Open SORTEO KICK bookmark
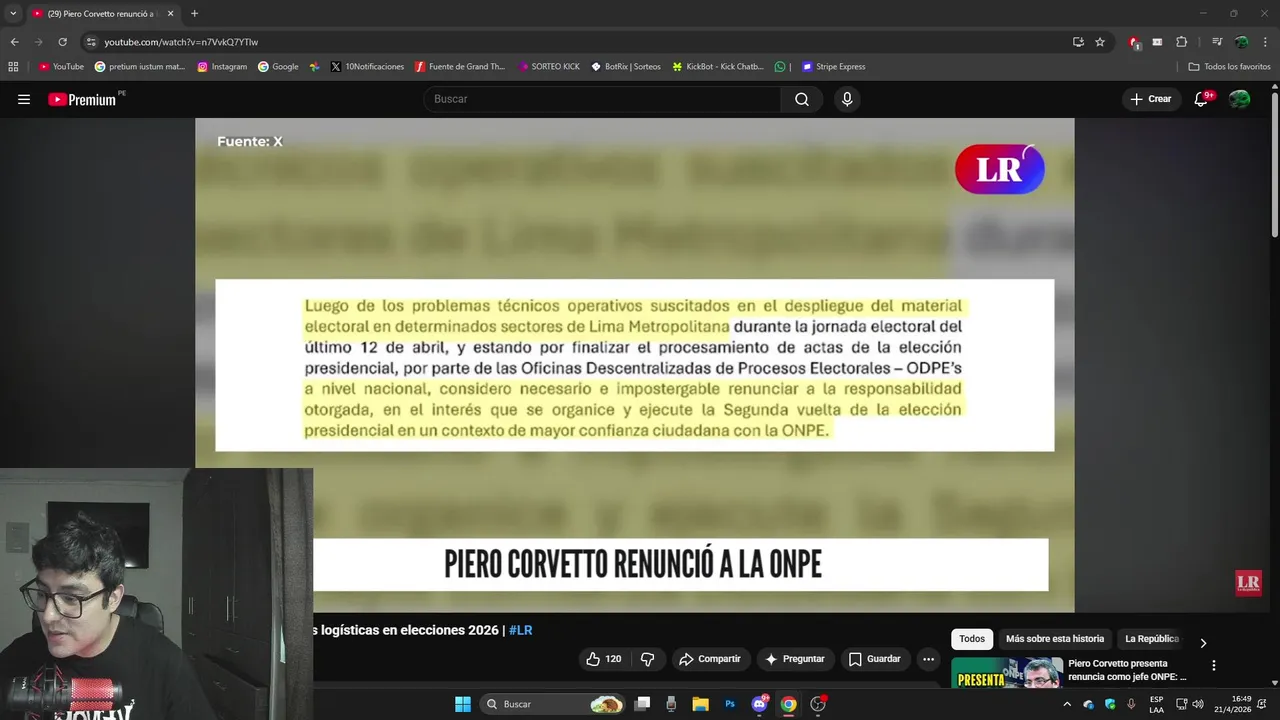The width and height of the screenshot is (1280, 720). [x=549, y=67]
